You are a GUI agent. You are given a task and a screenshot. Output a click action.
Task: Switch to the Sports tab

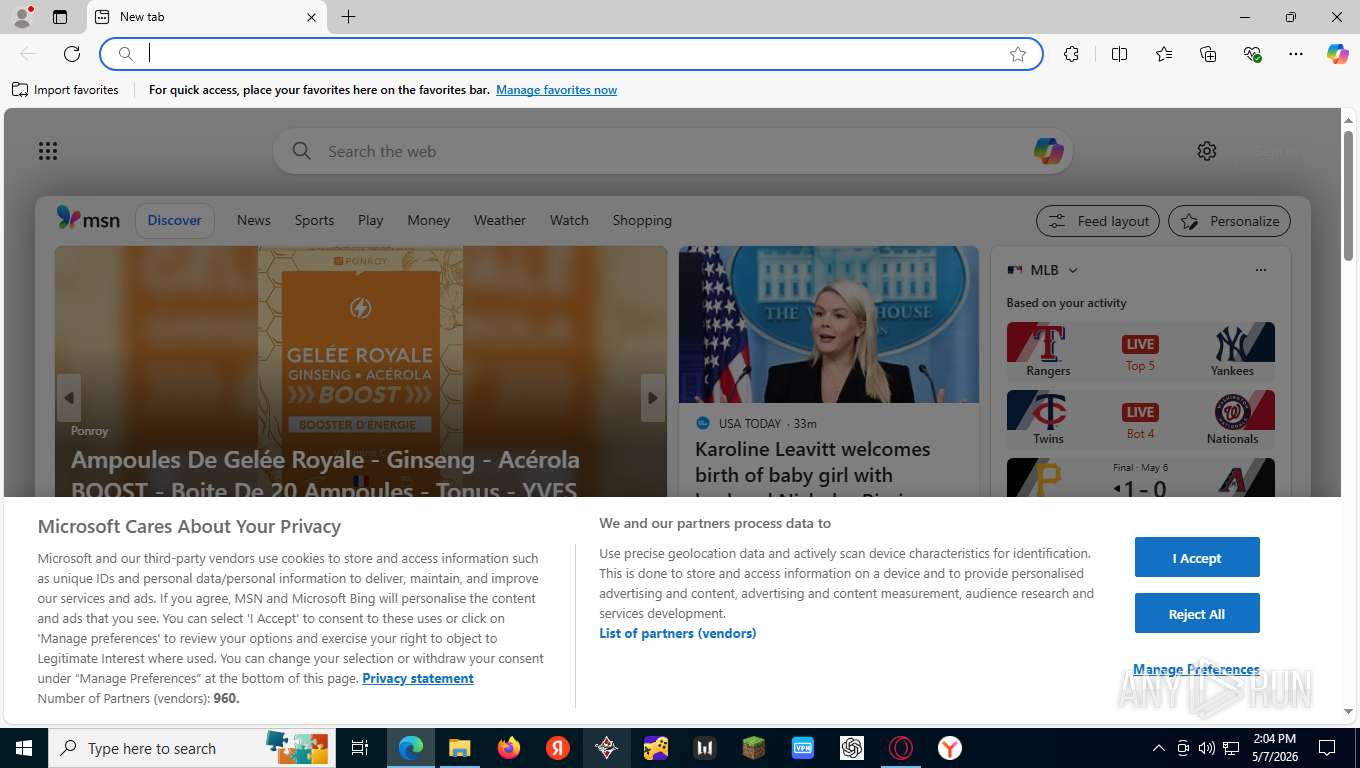[x=314, y=220]
